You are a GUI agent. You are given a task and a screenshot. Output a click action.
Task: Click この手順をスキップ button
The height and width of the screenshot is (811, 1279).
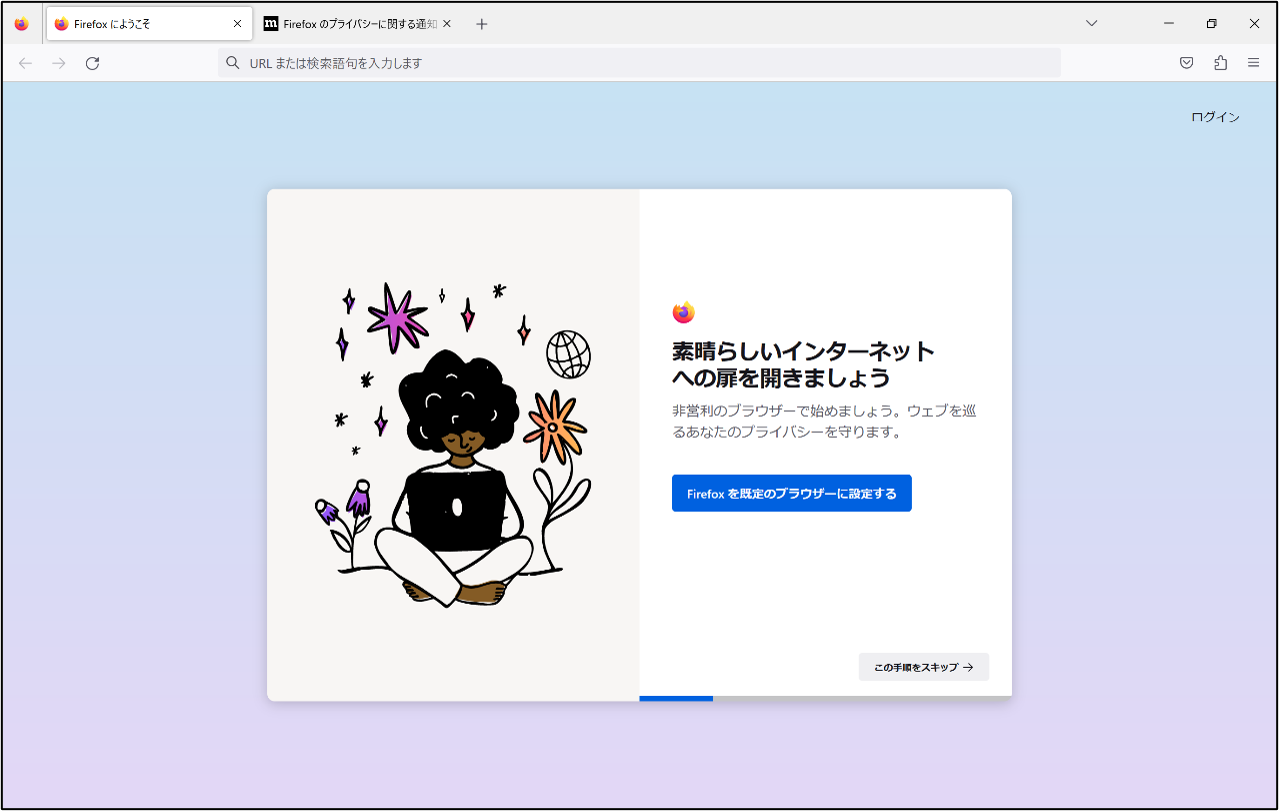point(924,667)
